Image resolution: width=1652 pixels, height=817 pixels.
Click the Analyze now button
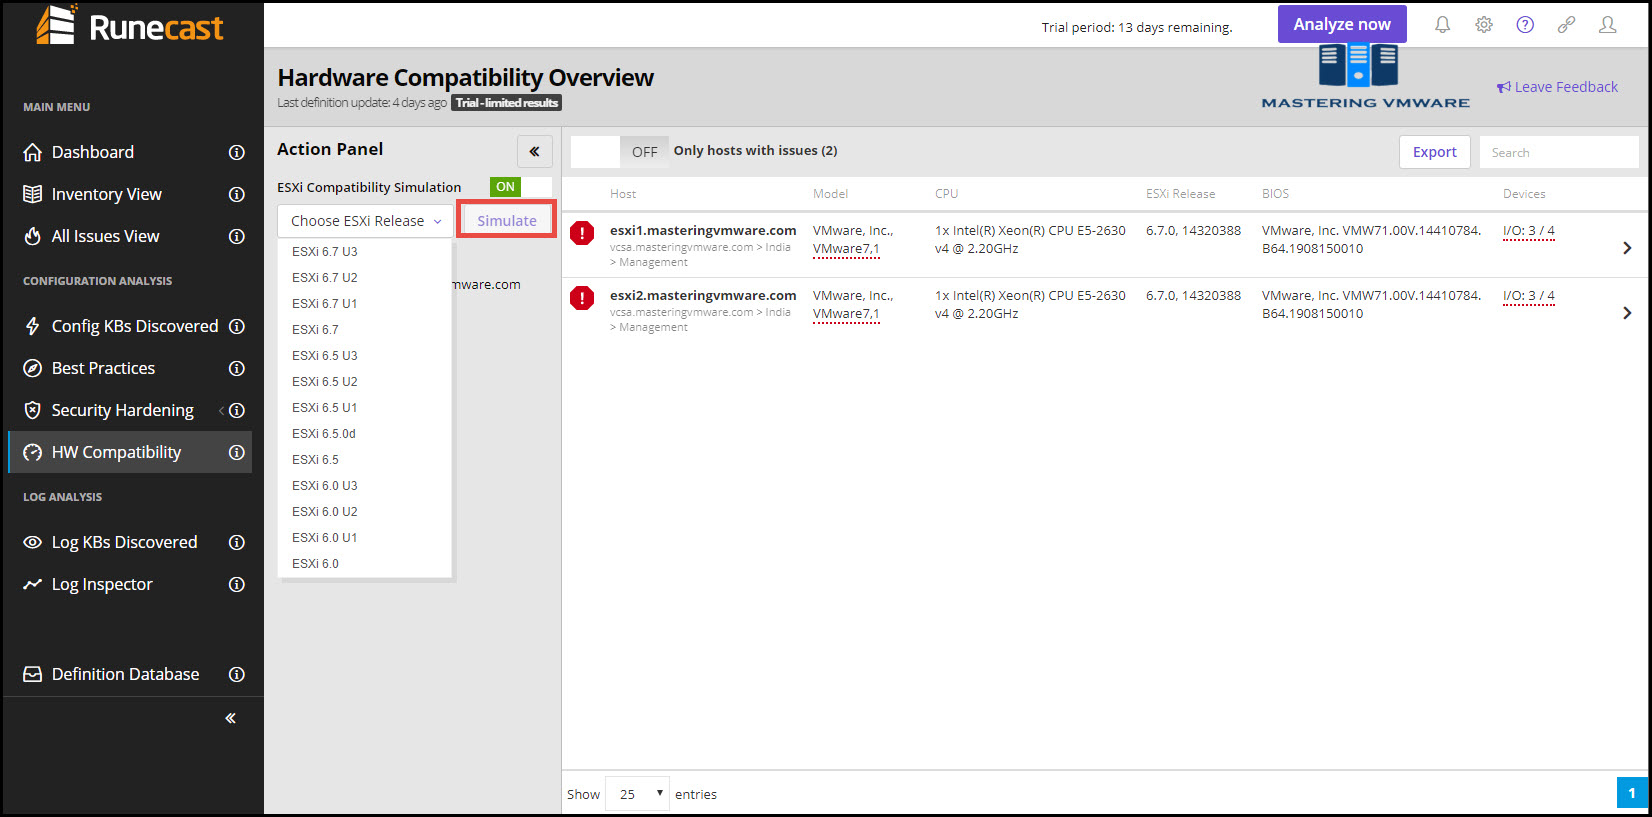coord(1342,24)
